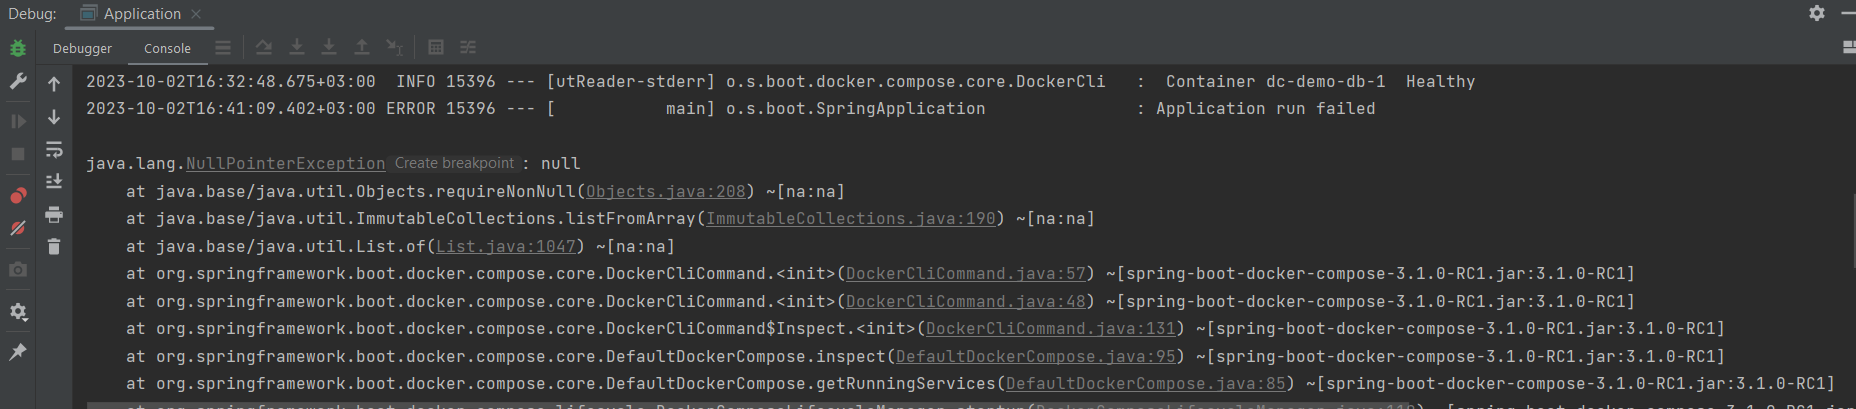
Task: Open the debug settings gear dropdown on left
Action: tap(18, 312)
